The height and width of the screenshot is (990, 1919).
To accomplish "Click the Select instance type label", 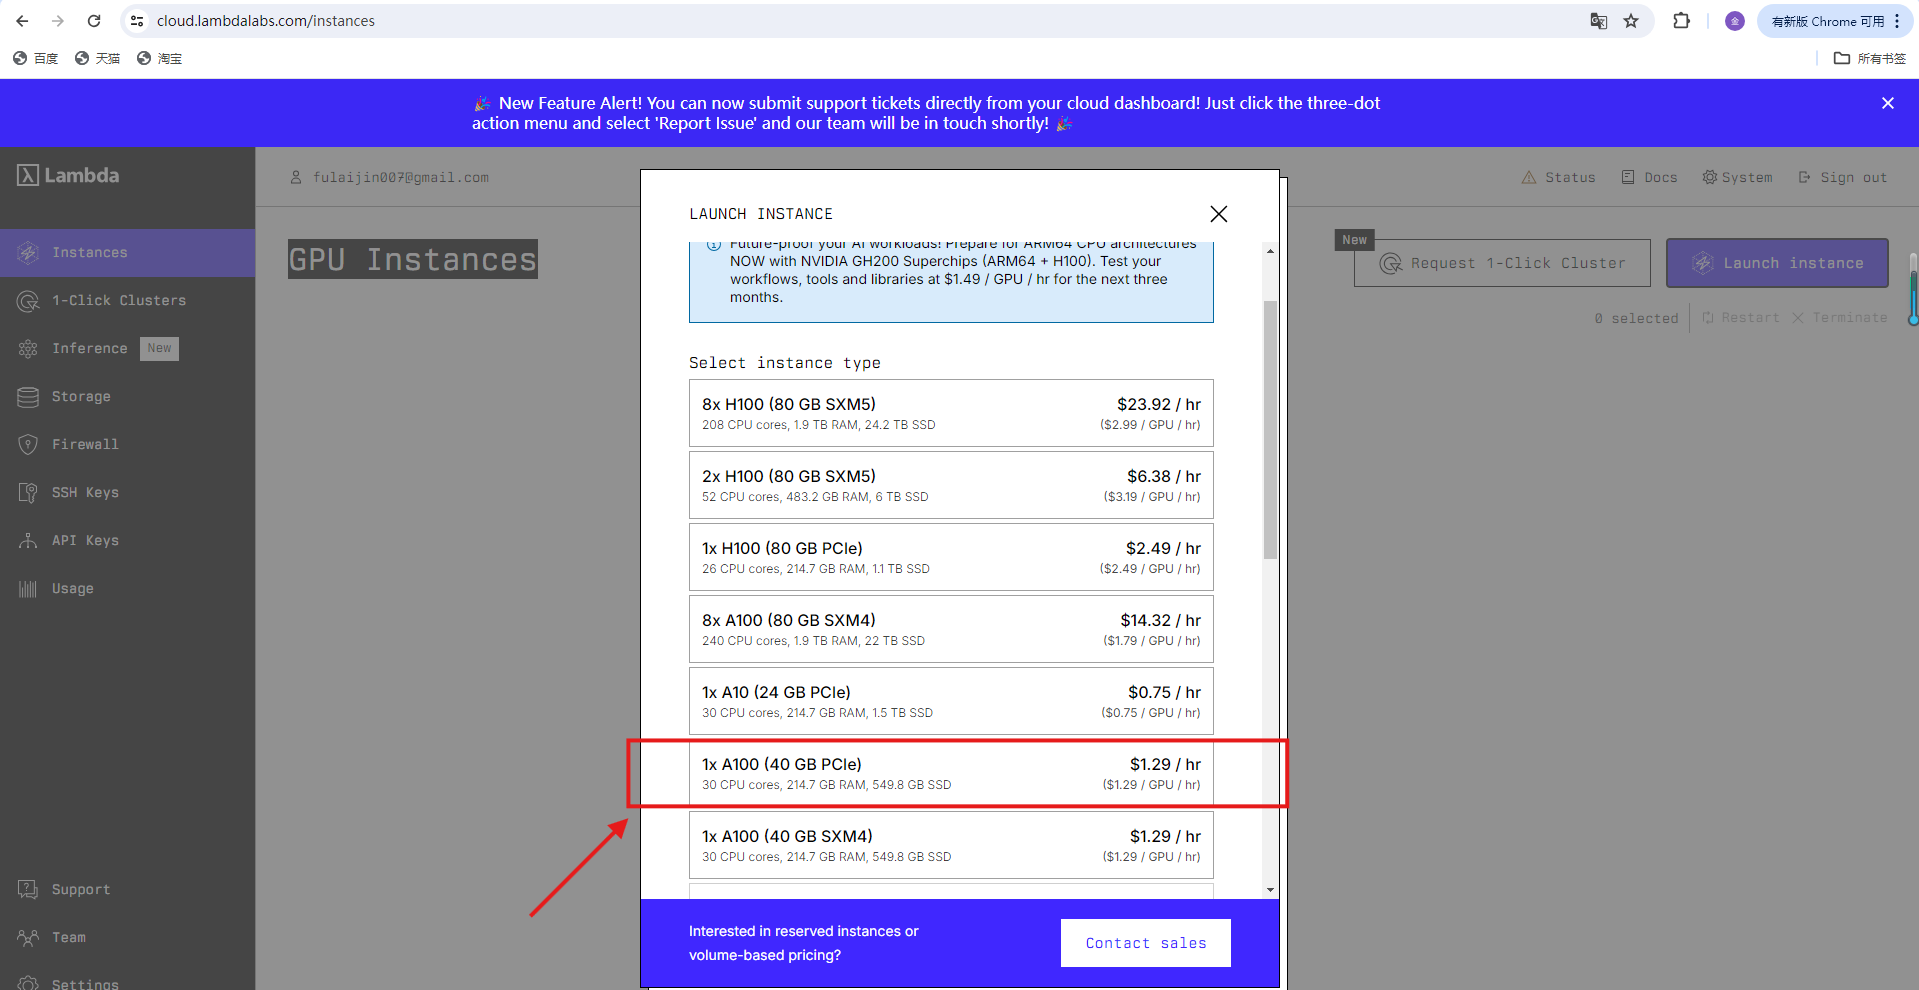I will coord(785,363).
